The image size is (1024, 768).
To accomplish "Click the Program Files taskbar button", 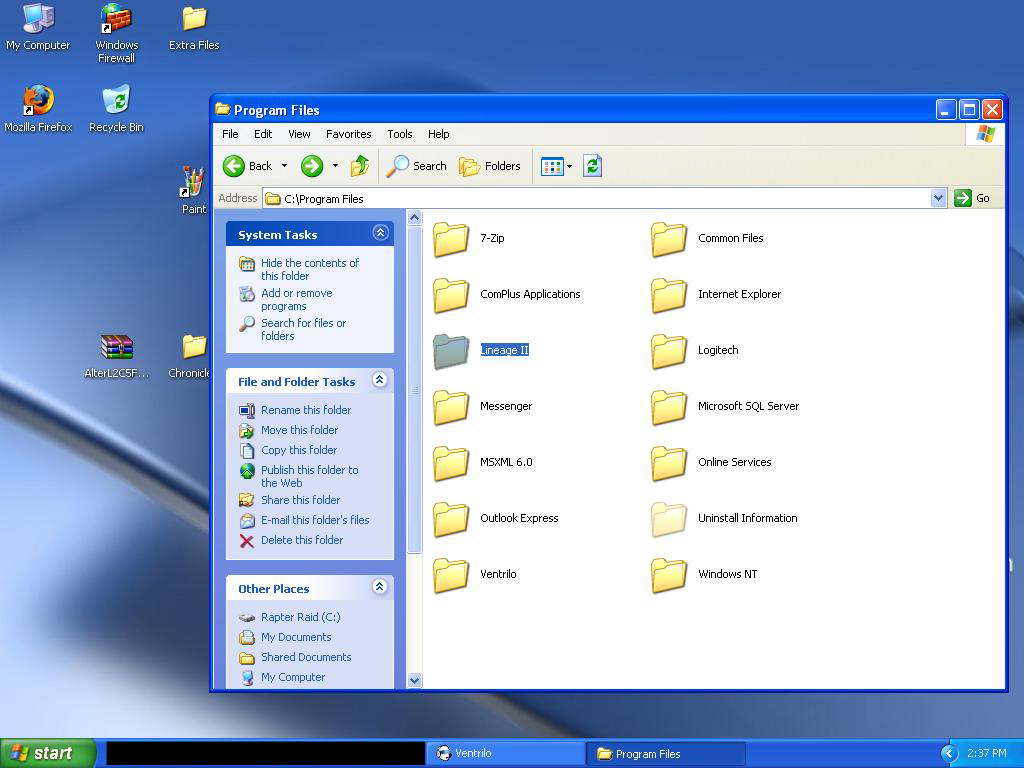I will (665, 754).
